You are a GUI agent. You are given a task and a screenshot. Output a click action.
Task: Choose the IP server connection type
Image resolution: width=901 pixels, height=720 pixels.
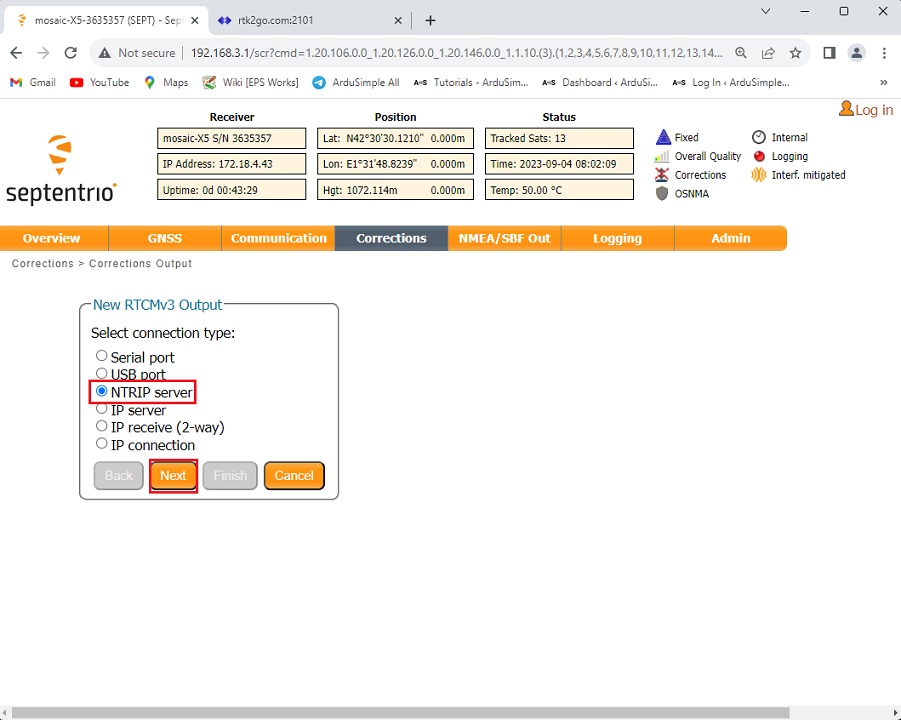pyautogui.click(x=102, y=409)
